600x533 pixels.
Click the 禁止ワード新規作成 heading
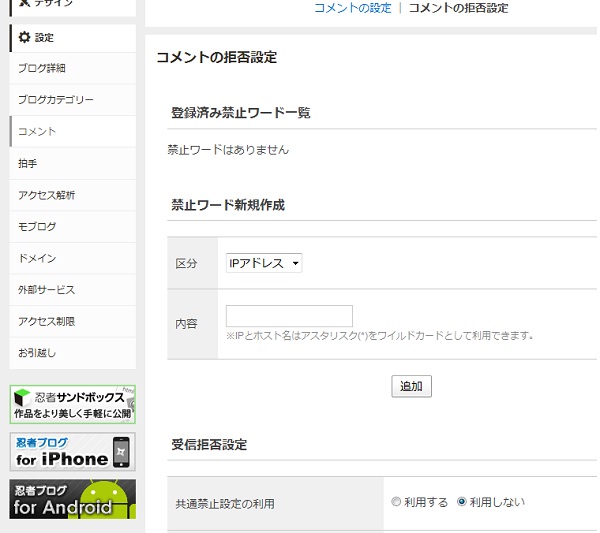[228, 205]
